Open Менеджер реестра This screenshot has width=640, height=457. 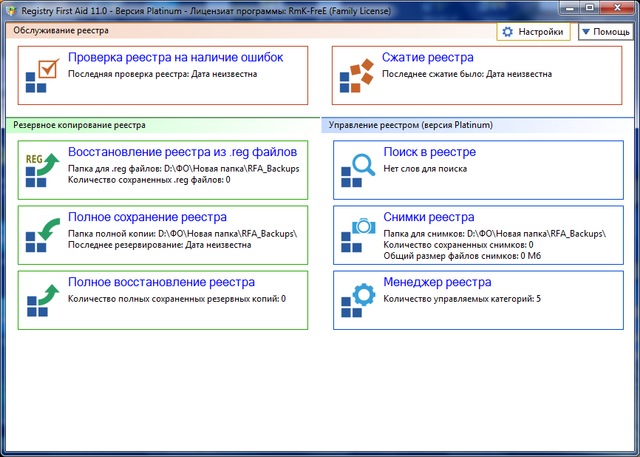tap(437, 283)
